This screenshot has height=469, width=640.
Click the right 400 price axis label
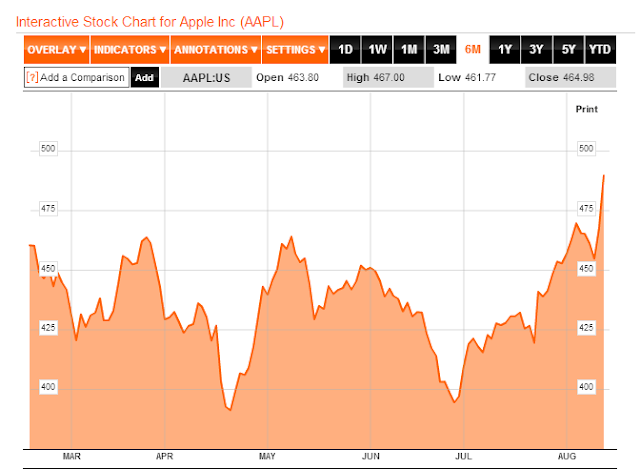click(x=586, y=387)
